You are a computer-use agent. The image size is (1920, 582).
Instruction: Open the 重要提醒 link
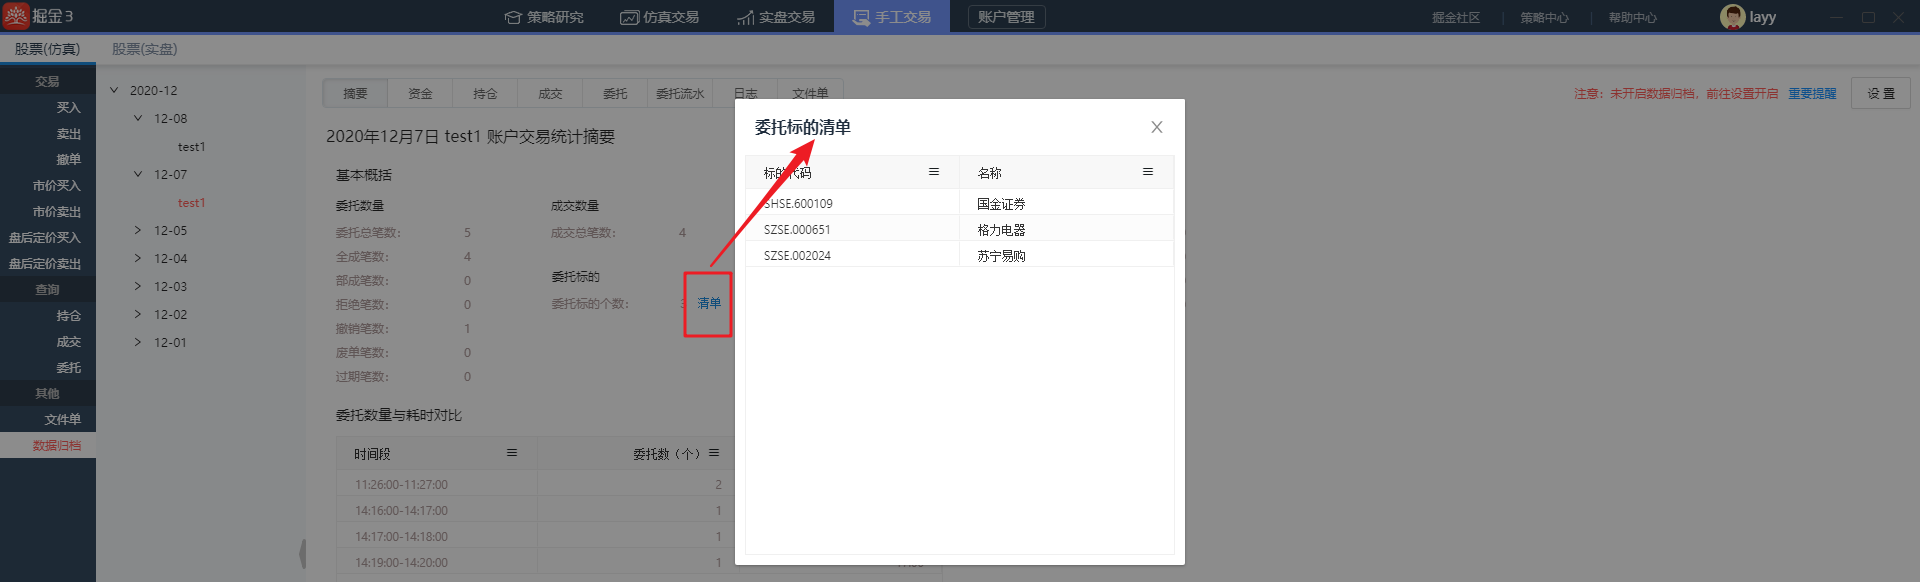(1812, 93)
